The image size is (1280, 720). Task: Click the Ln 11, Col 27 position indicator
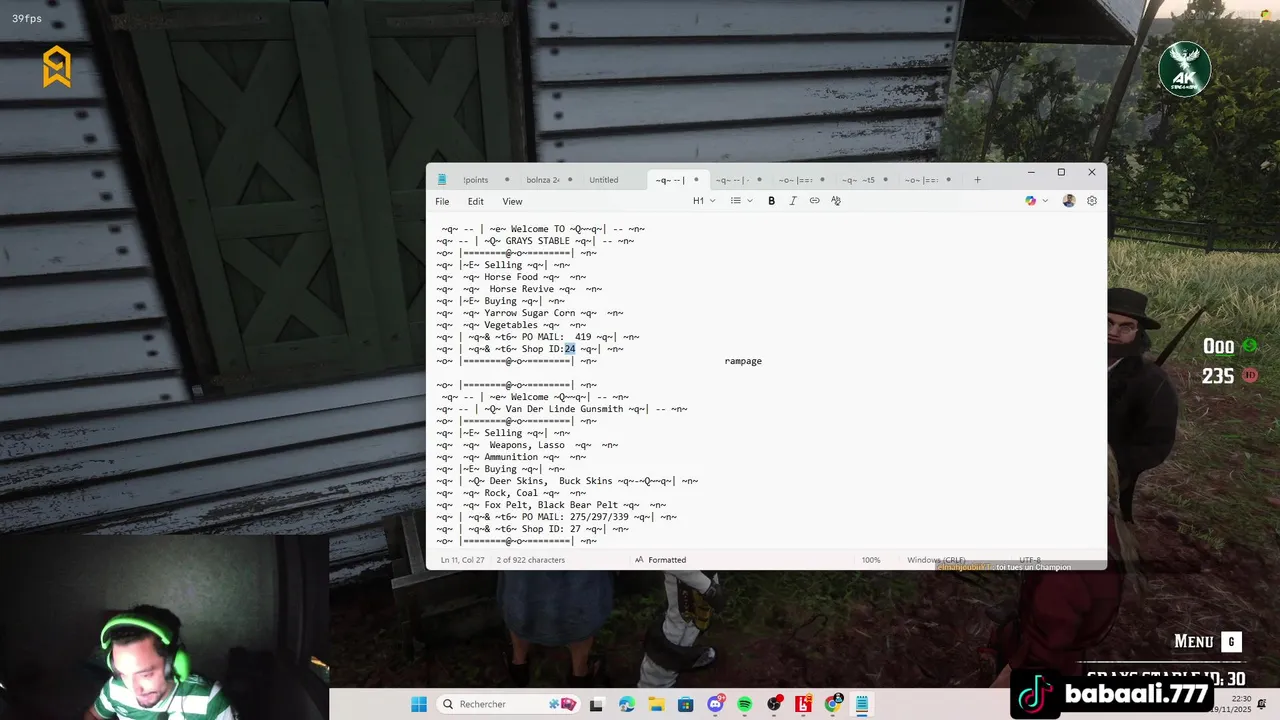point(462,560)
